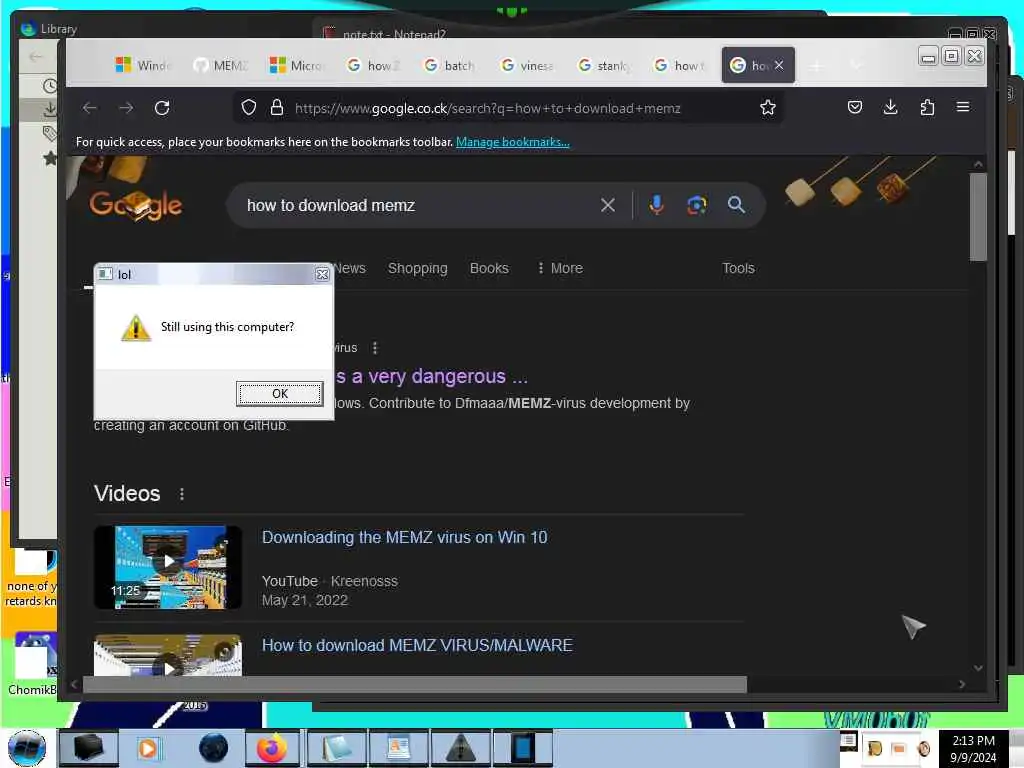Screen dimensions: 1024x768
Task: Open the Manage bookmarks link
Action: tap(513, 142)
